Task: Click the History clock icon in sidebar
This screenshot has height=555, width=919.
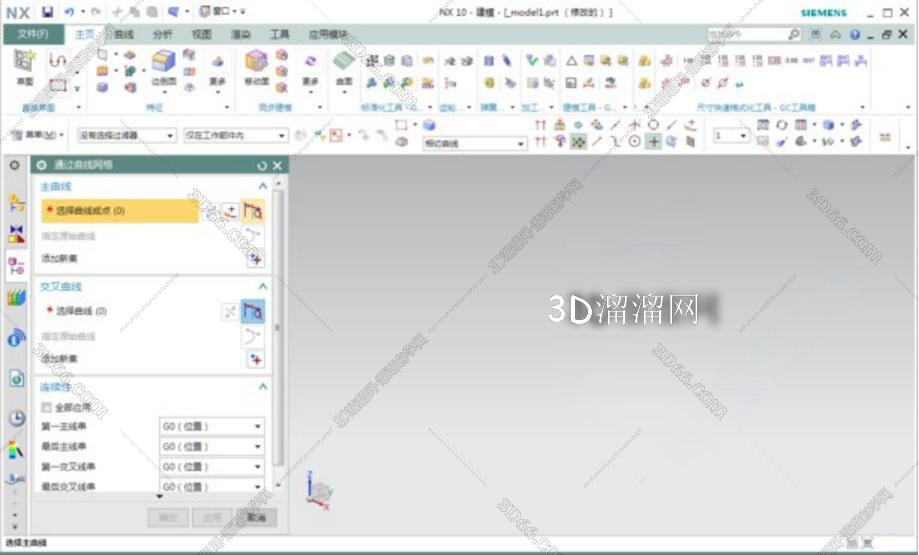Action: (16, 418)
